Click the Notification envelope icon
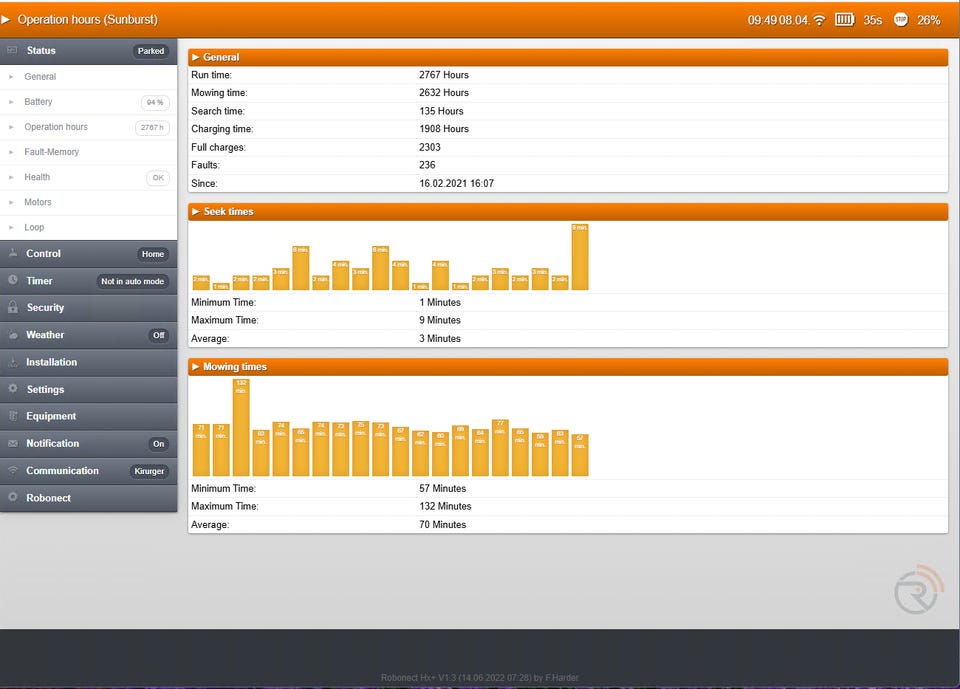The image size is (960, 689). point(13,443)
